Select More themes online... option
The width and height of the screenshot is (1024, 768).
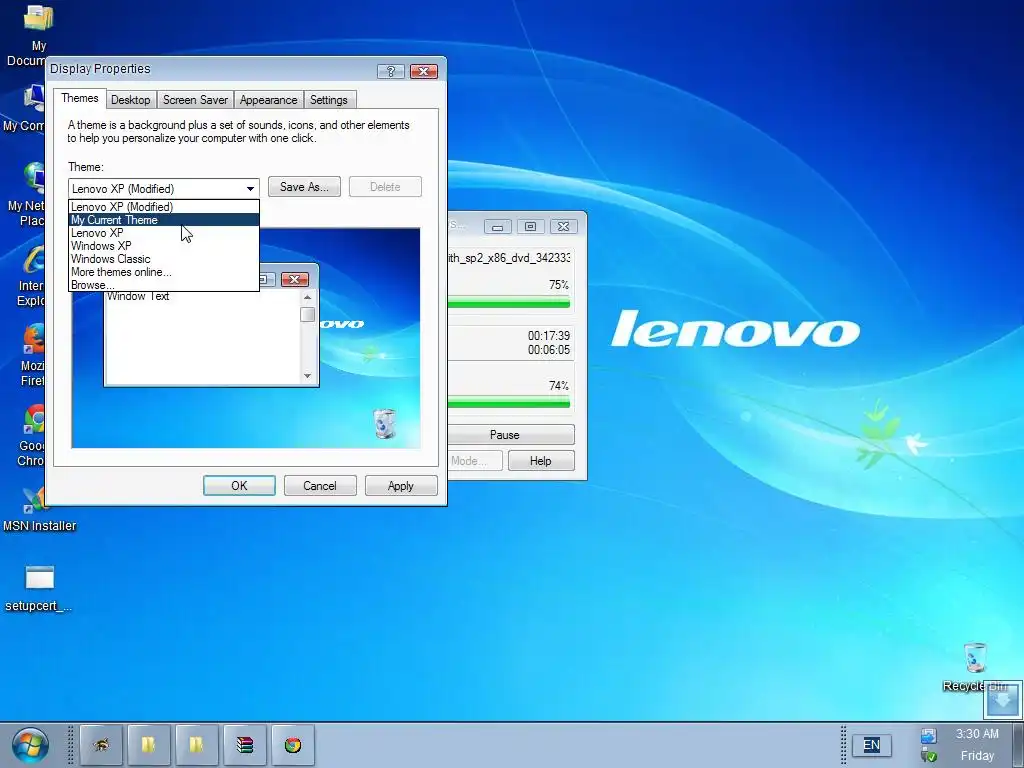click(x=164, y=272)
